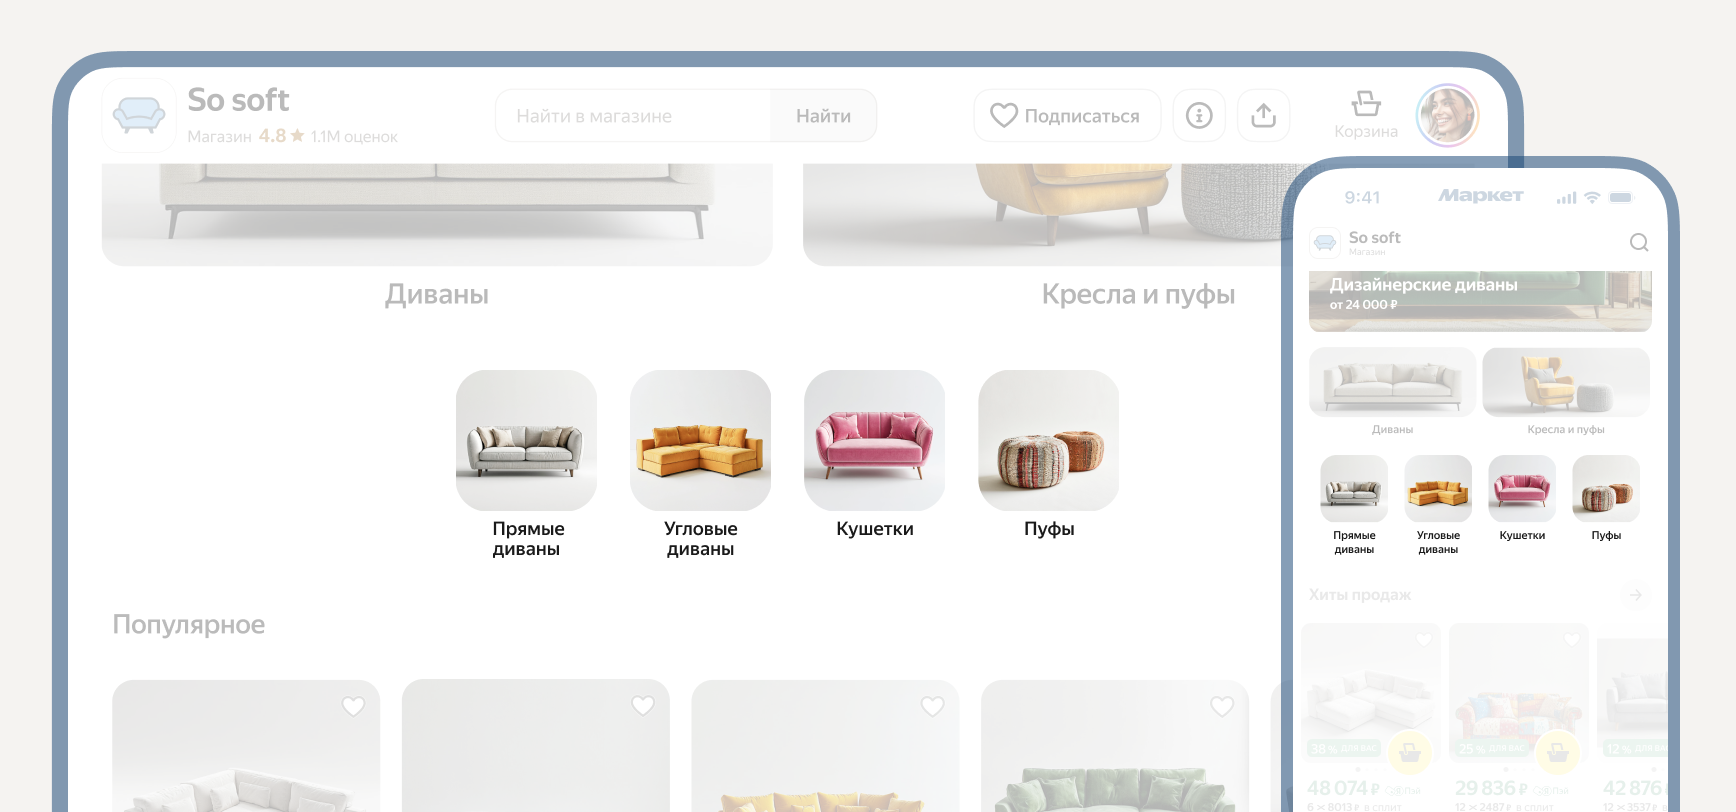Open Пуфы category on tablet
This screenshot has width=1736, height=812.
pos(1049,455)
